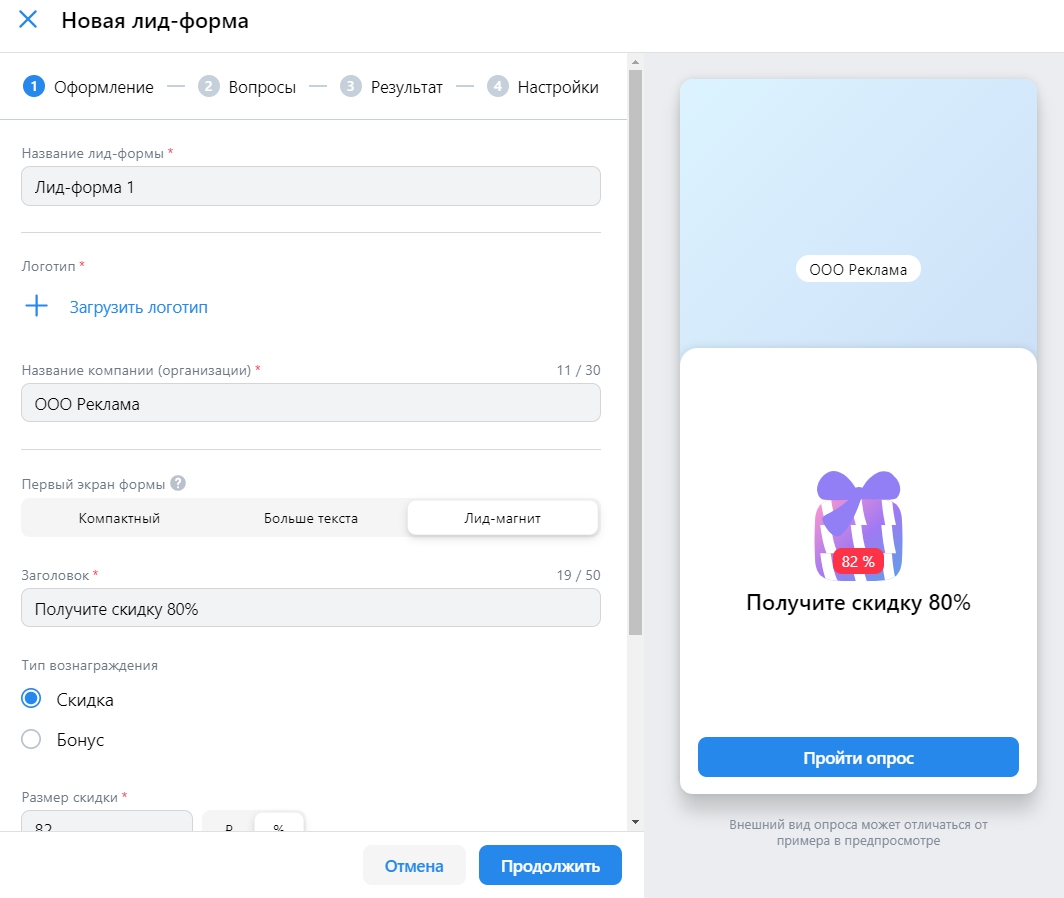Click step 1 circle icon Оформление
Screen dimensions: 1064x898
tap(33, 87)
